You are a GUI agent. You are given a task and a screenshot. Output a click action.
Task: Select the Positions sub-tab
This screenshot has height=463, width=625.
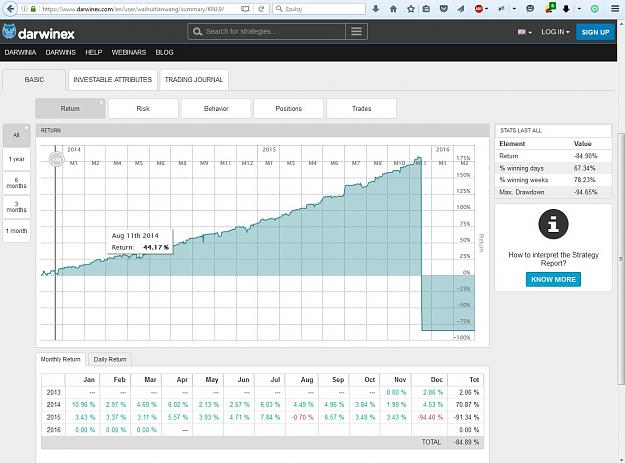tap(289, 108)
